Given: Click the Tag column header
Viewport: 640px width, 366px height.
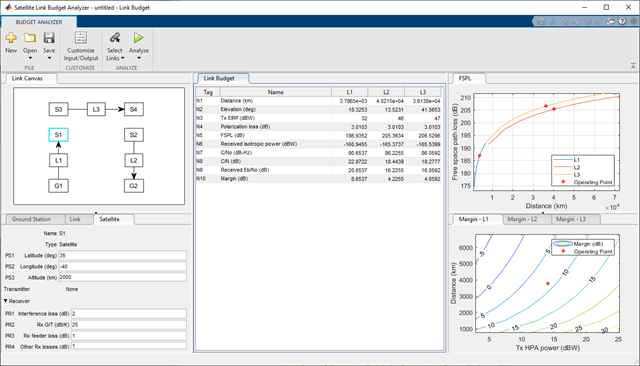Looking at the screenshot, I should tap(208, 92).
